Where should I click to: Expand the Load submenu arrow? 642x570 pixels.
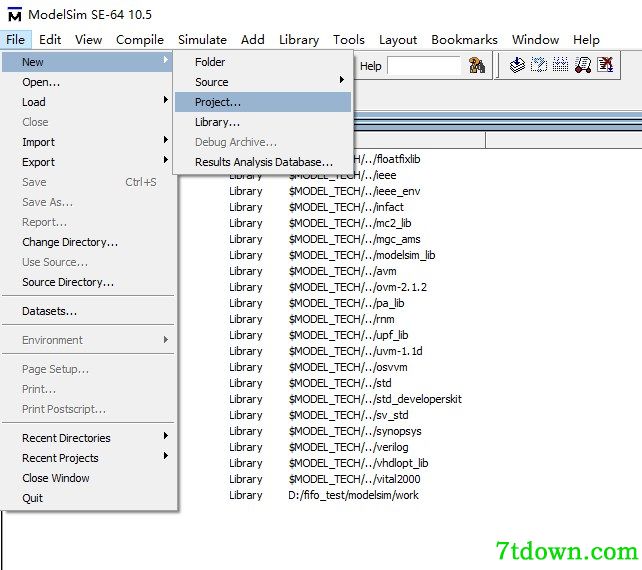[165, 100]
